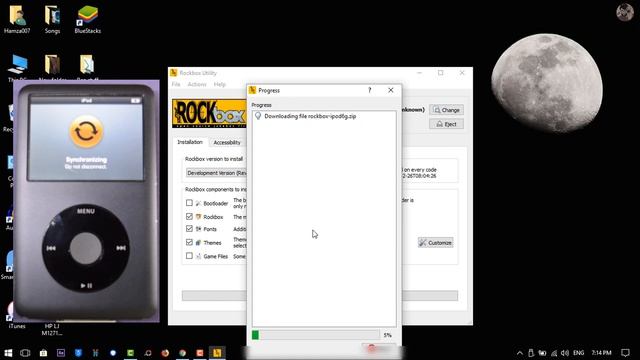Click the download progress bar at 5%
The image size is (640, 360).
(x=316, y=335)
